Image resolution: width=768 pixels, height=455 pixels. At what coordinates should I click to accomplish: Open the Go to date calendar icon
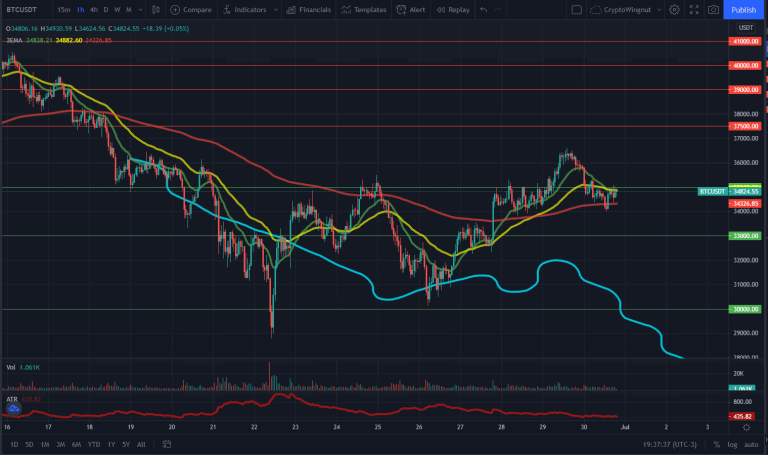tap(167, 444)
